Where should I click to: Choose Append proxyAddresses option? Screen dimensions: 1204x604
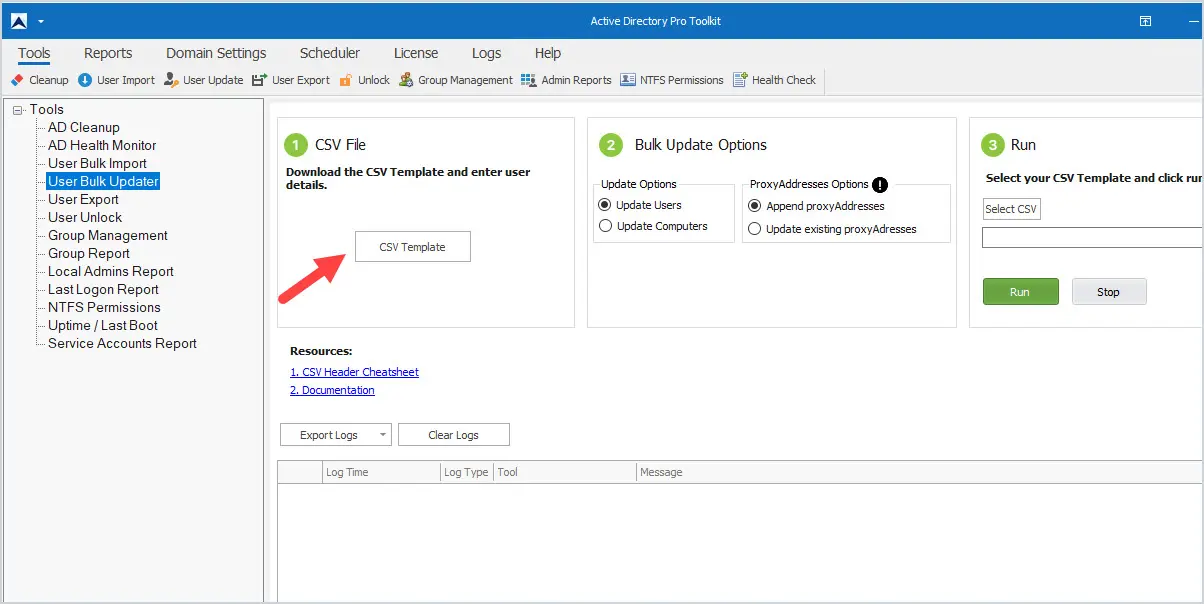[x=755, y=206]
